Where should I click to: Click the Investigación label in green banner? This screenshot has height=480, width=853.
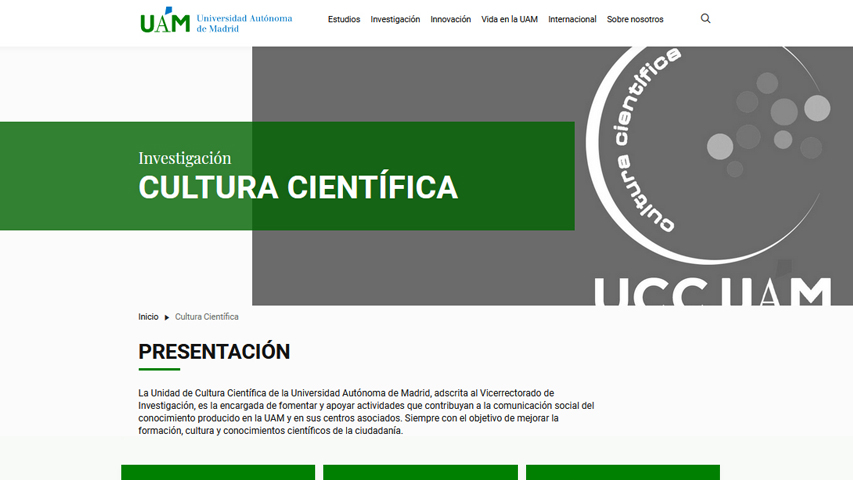pyautogui.click(x=184, y=158)
